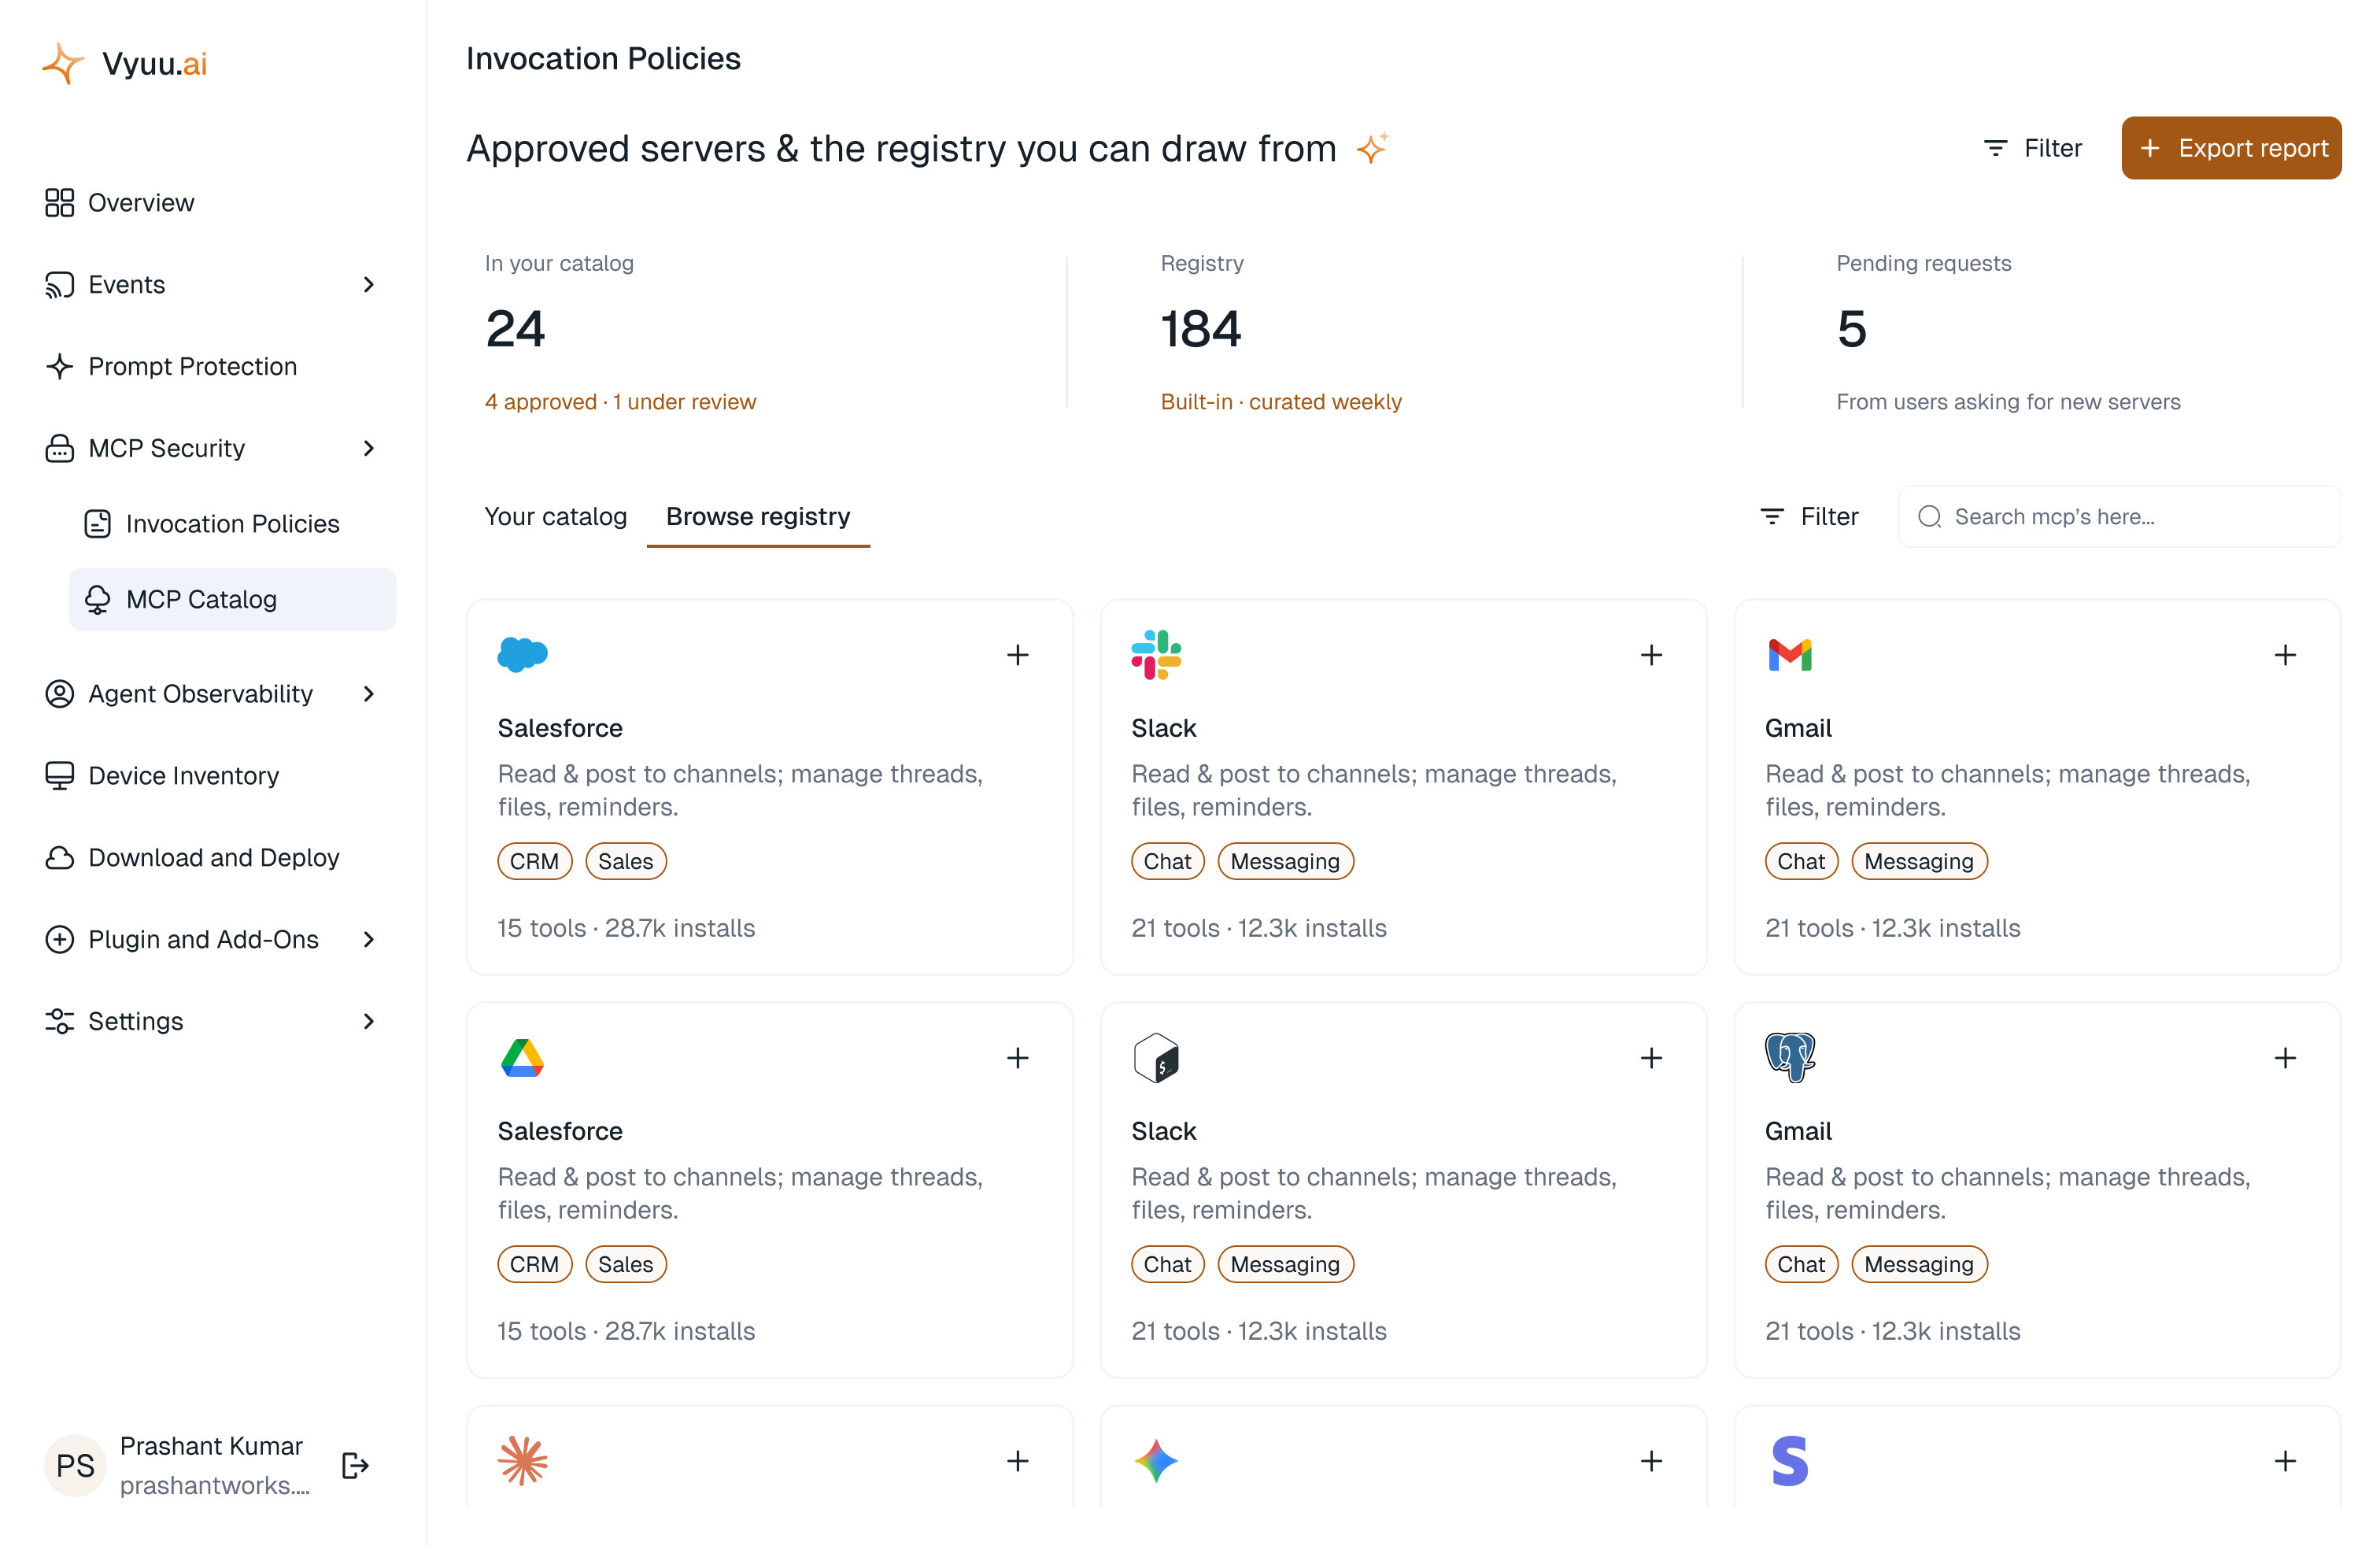Click the Plugin and Add-Ons plus-circle icon
The width and height of the screenshot is (2380, 1546).
coord(59,939)
